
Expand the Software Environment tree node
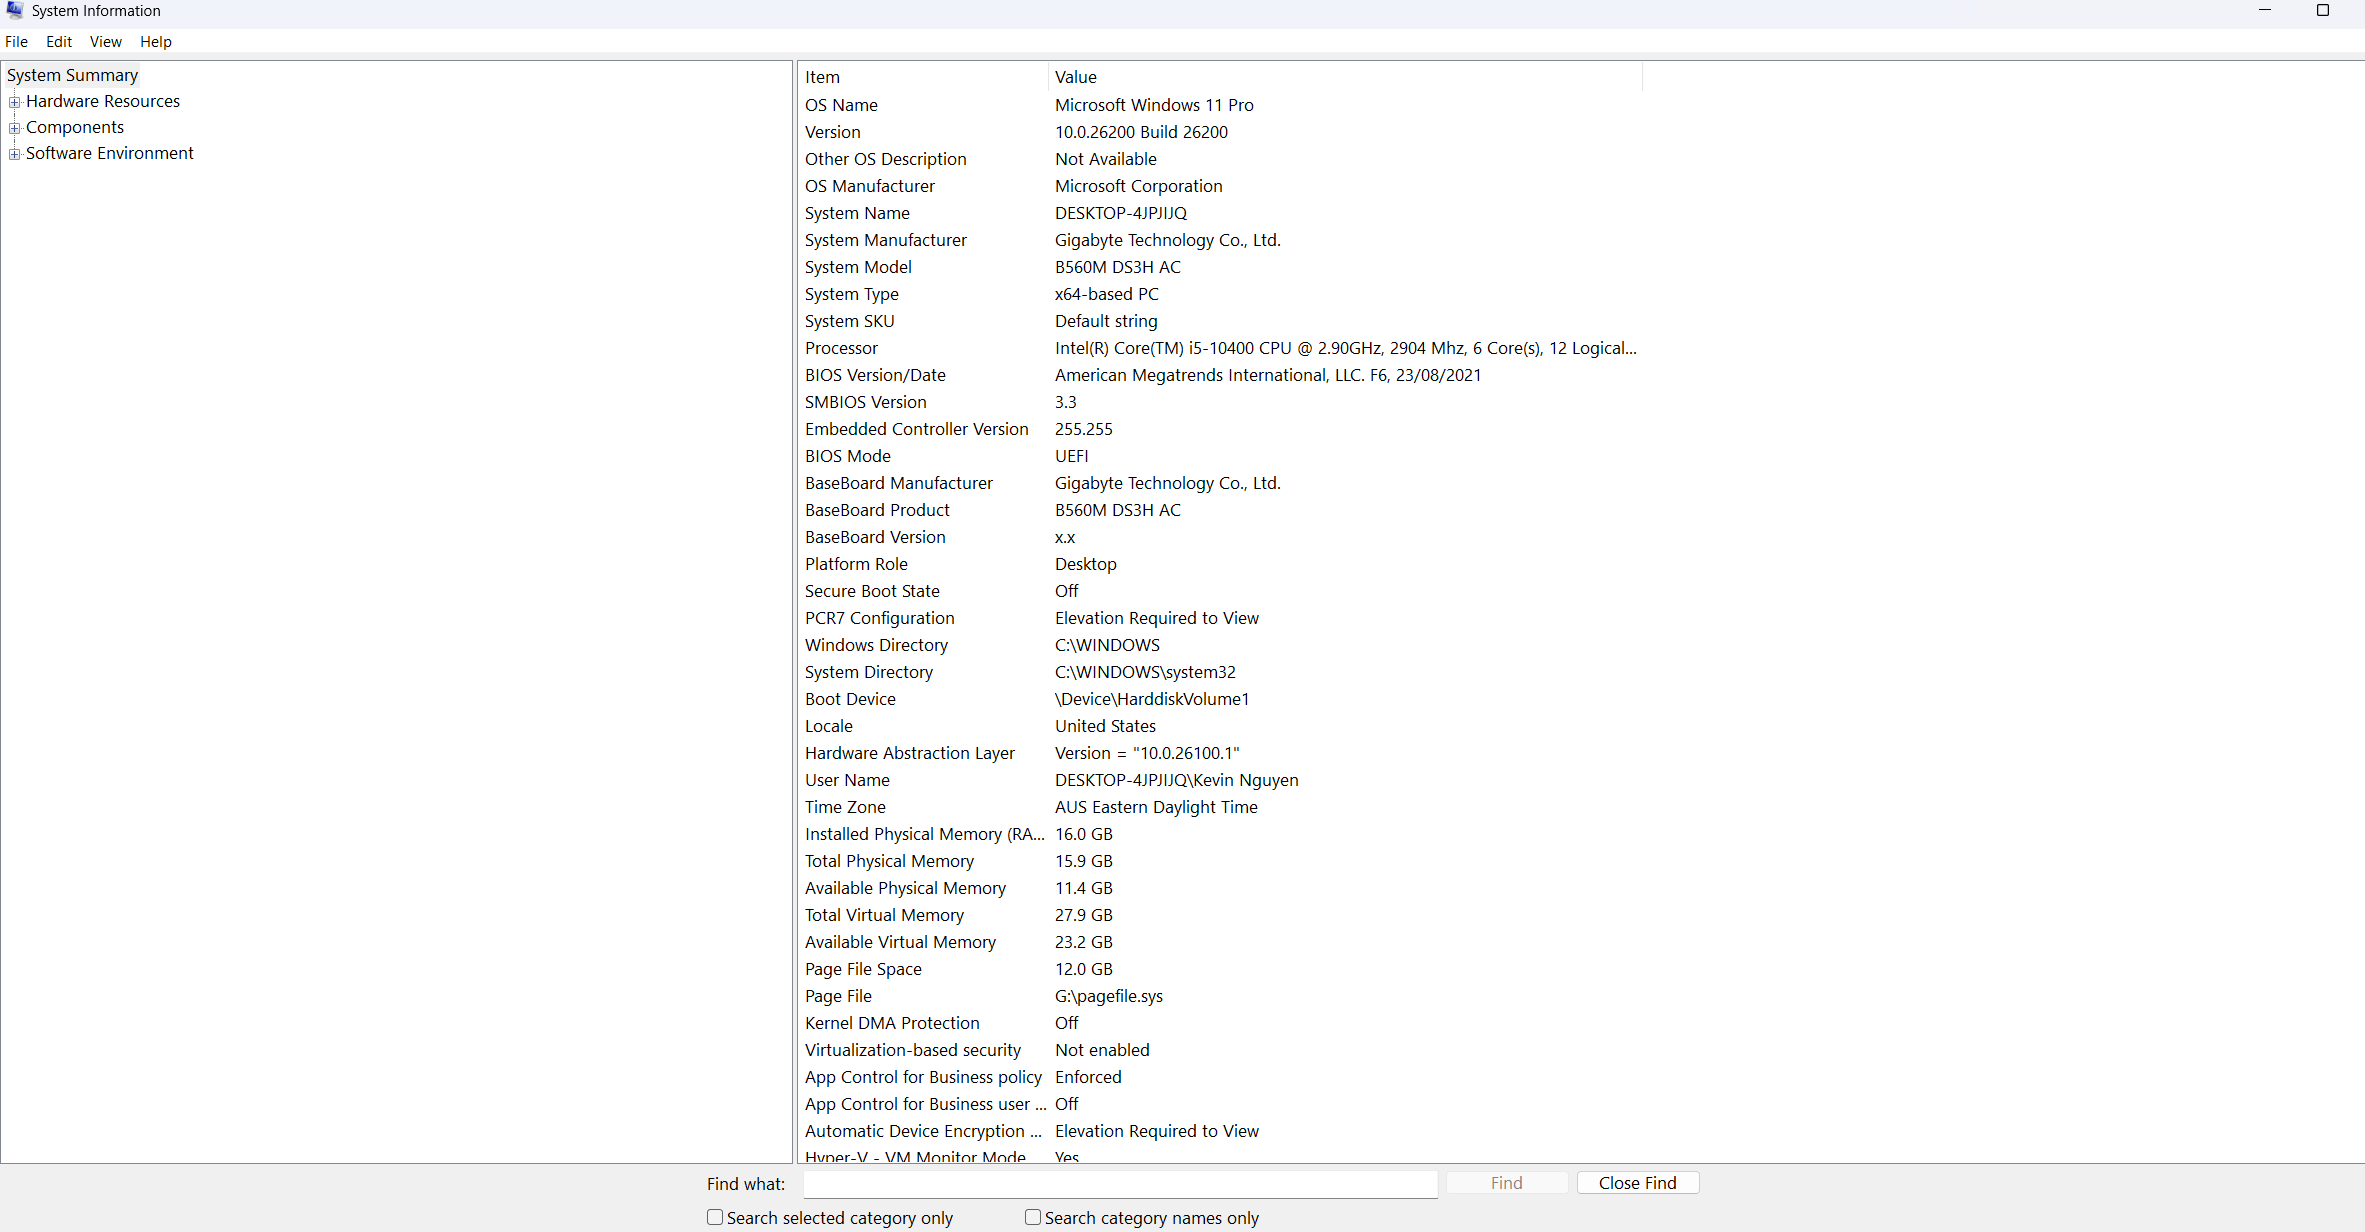[x=14, y=154]
